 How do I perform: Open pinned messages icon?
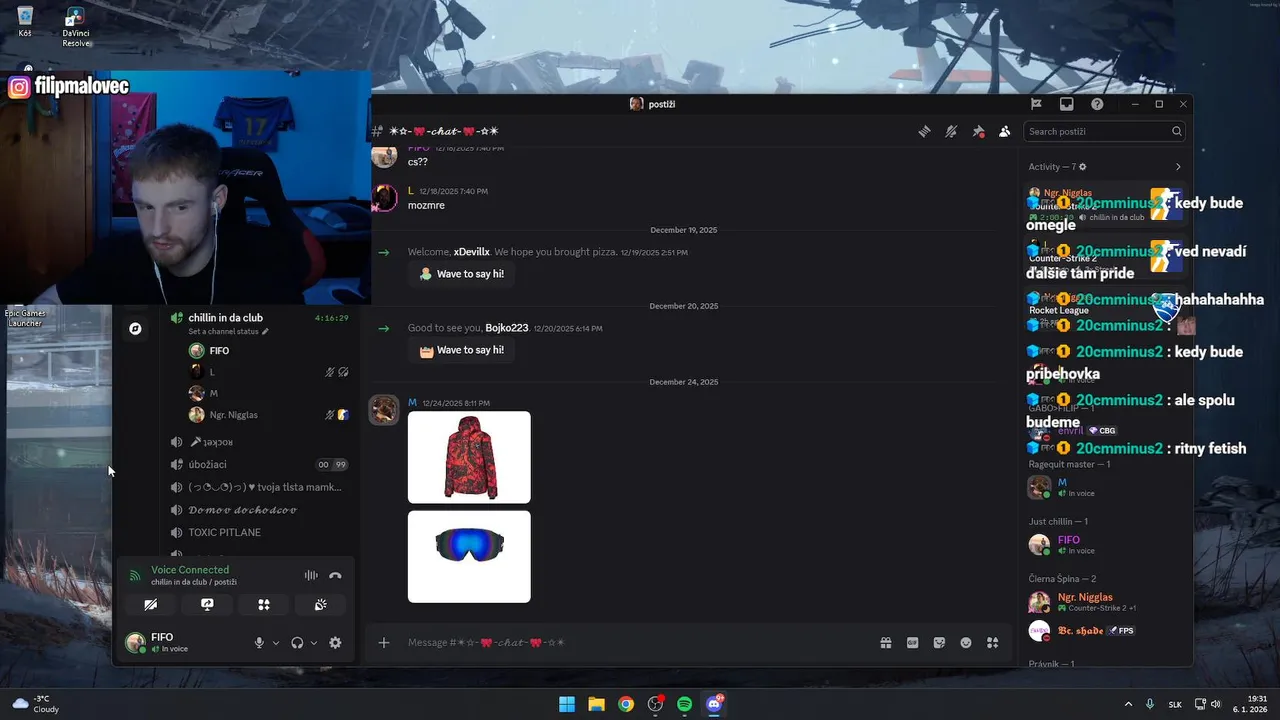pos(978,131)
